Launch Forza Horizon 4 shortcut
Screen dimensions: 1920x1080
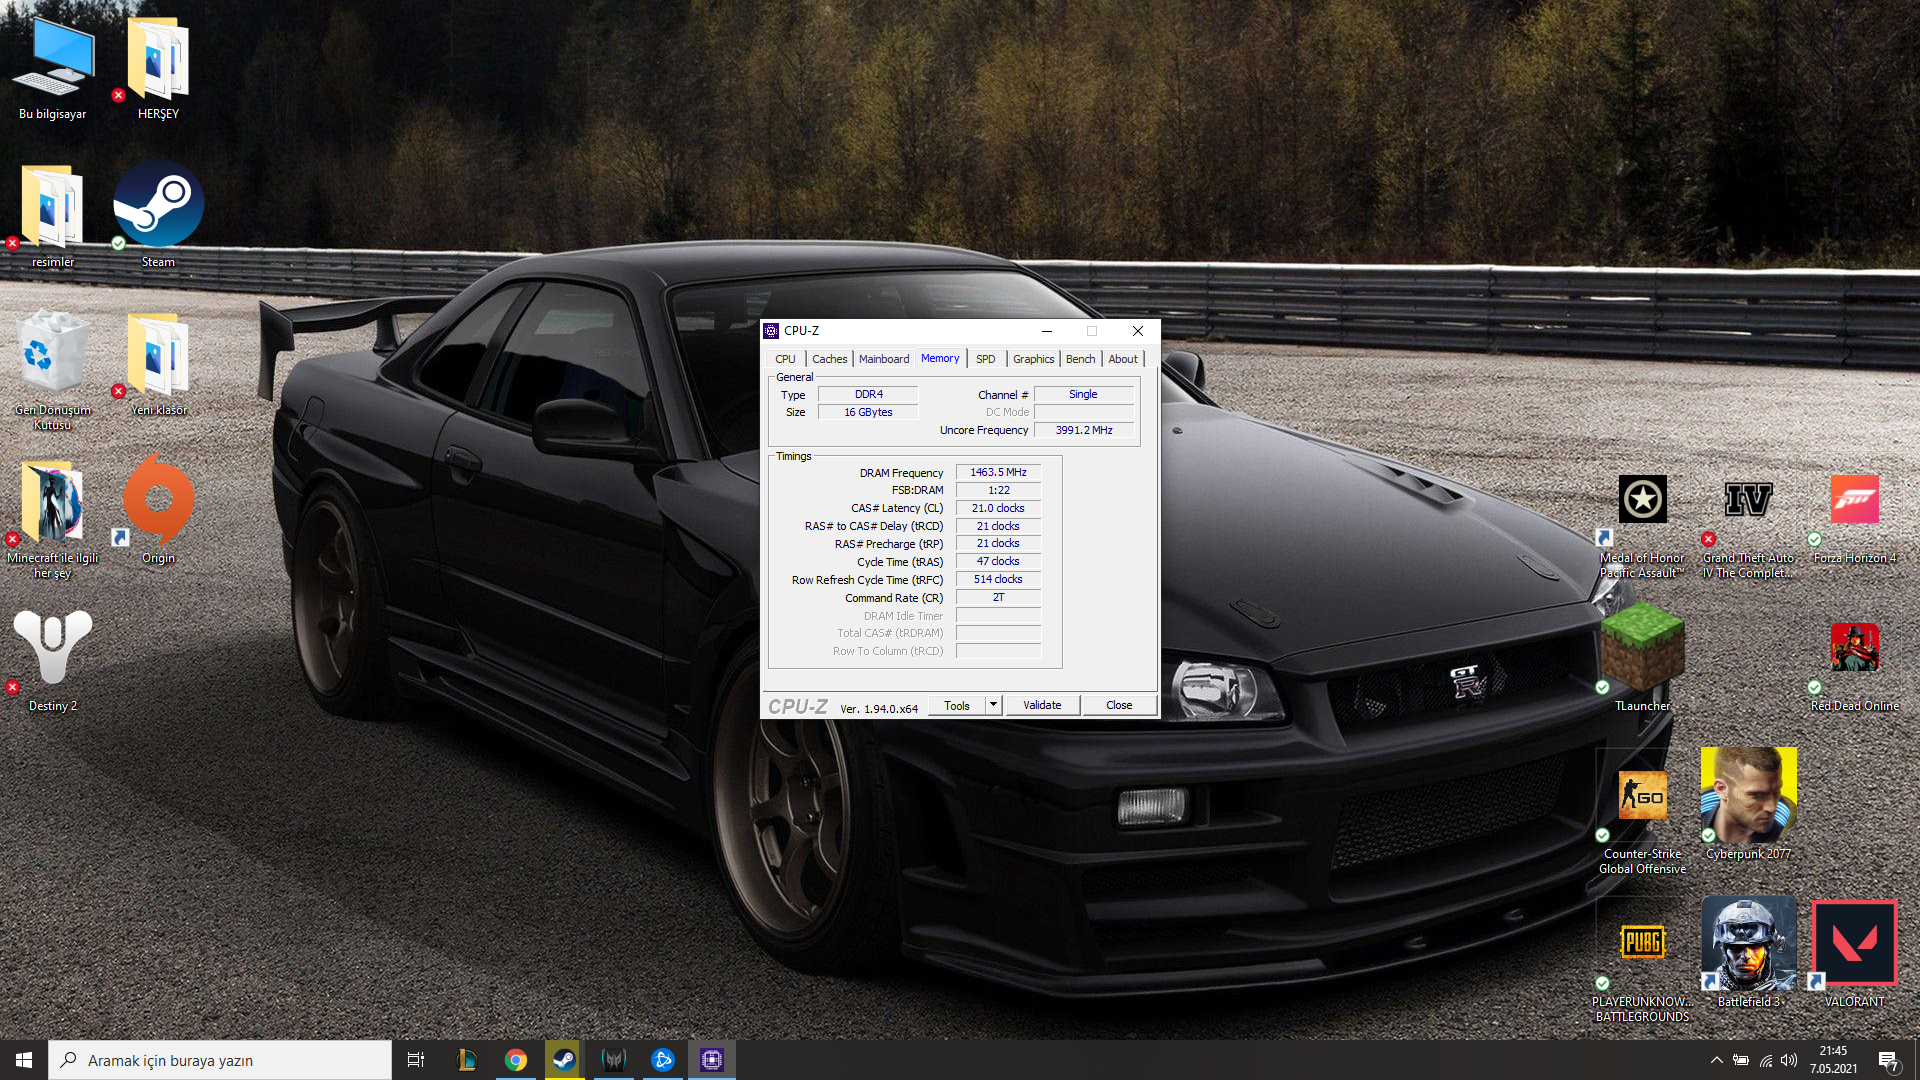[x=1854, y=518]
